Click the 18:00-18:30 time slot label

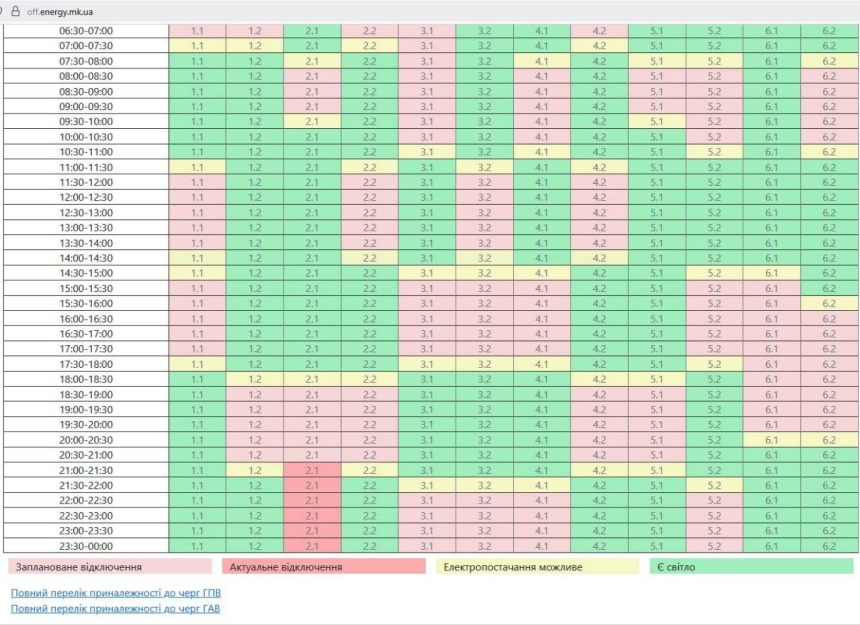(86, 379)
